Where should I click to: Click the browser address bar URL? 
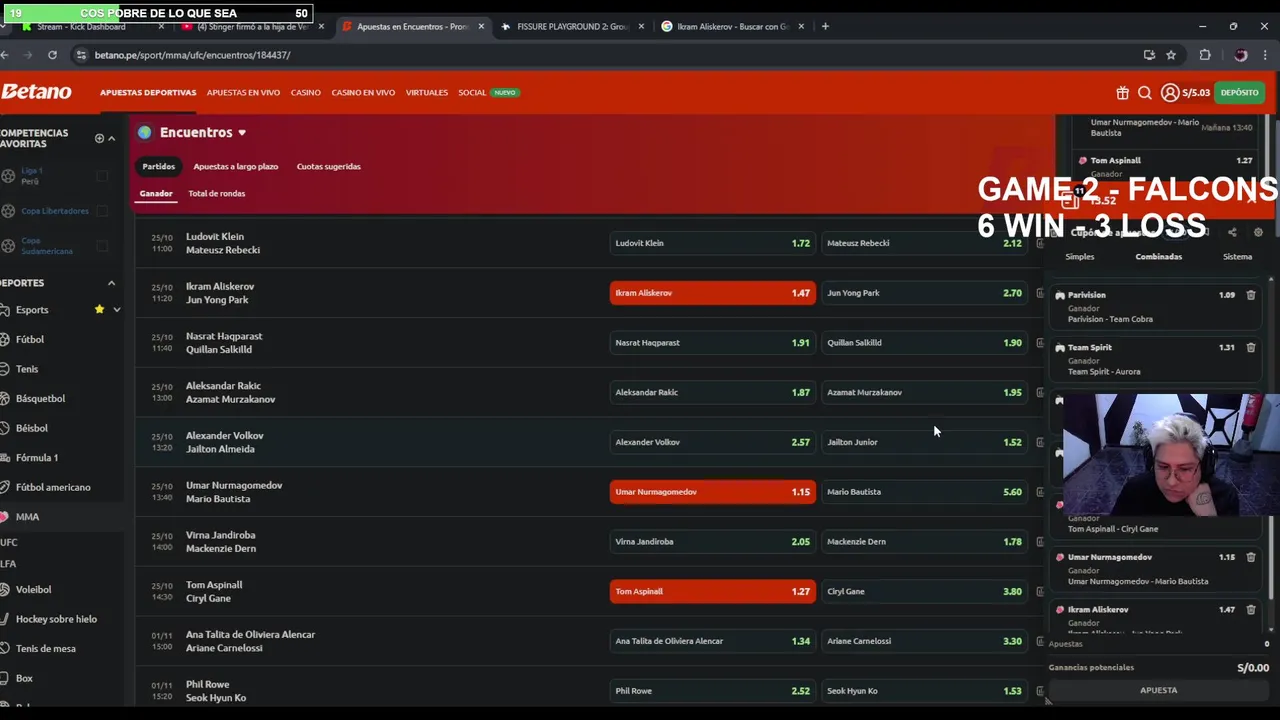coord(192,55)
